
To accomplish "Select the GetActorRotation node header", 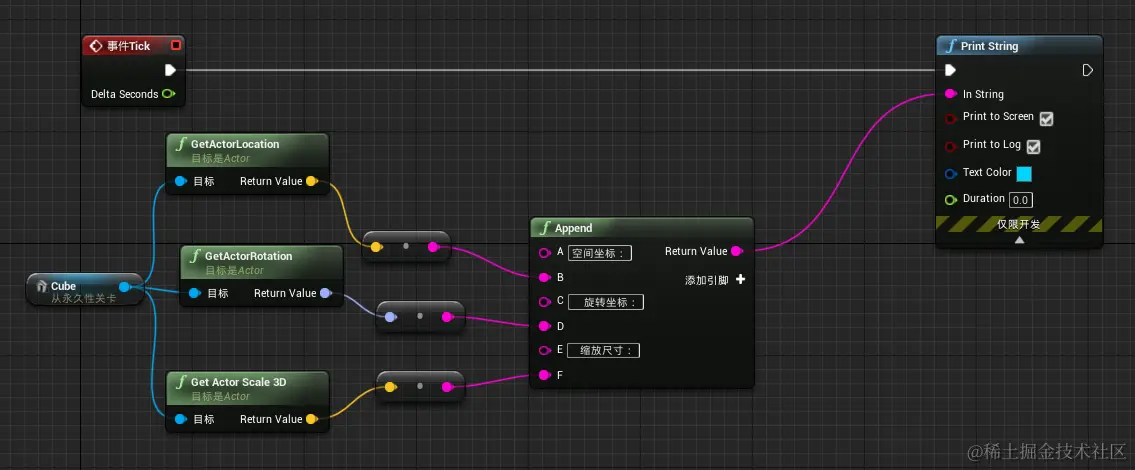I will tap(261, 262).
